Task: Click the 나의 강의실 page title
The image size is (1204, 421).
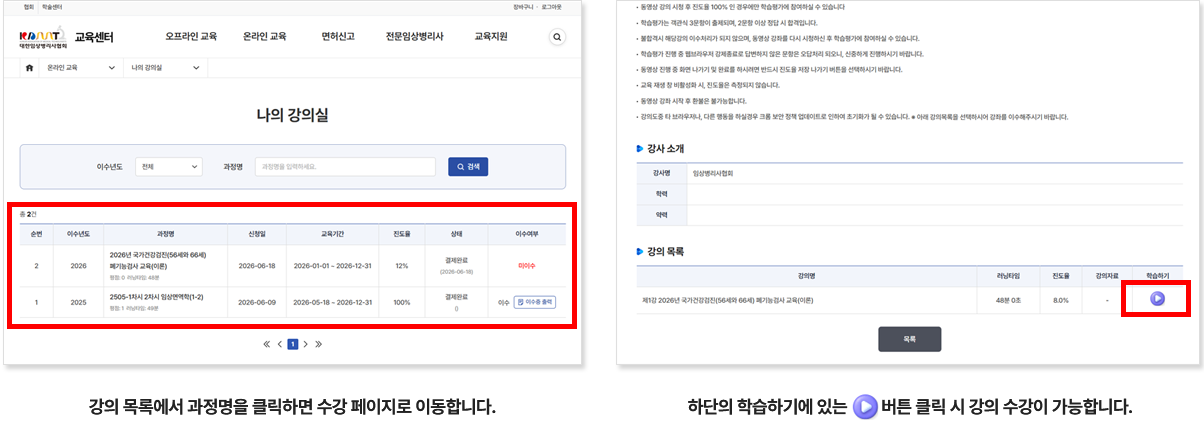Action: click(x=292, y=115)
